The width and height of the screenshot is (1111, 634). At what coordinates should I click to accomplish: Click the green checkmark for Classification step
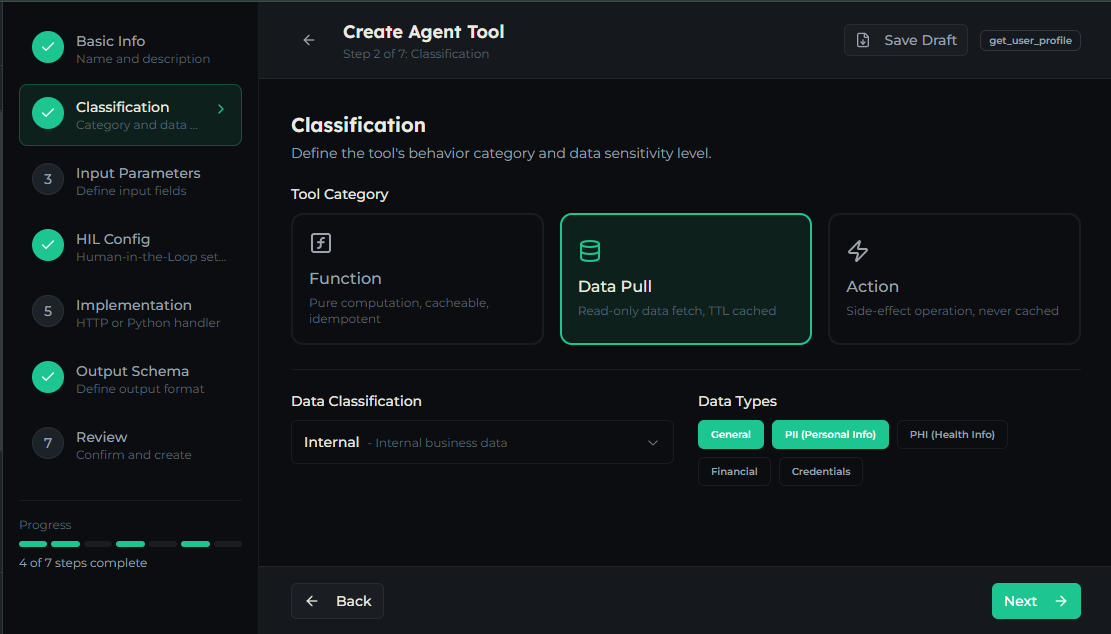click(x=48, y=113)
